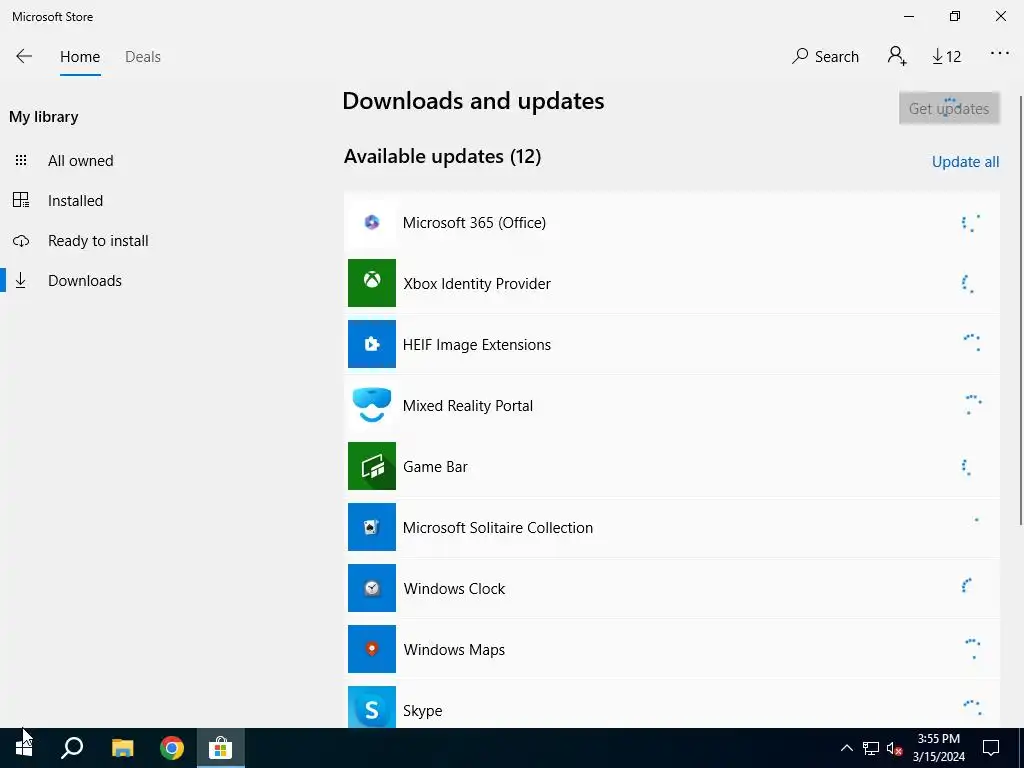The width and height of the screenshot is (1024, 768).
Task: Open the Microsoft 365 (Office) entry name
Action: pyautogui.click(x=474, y=223)
